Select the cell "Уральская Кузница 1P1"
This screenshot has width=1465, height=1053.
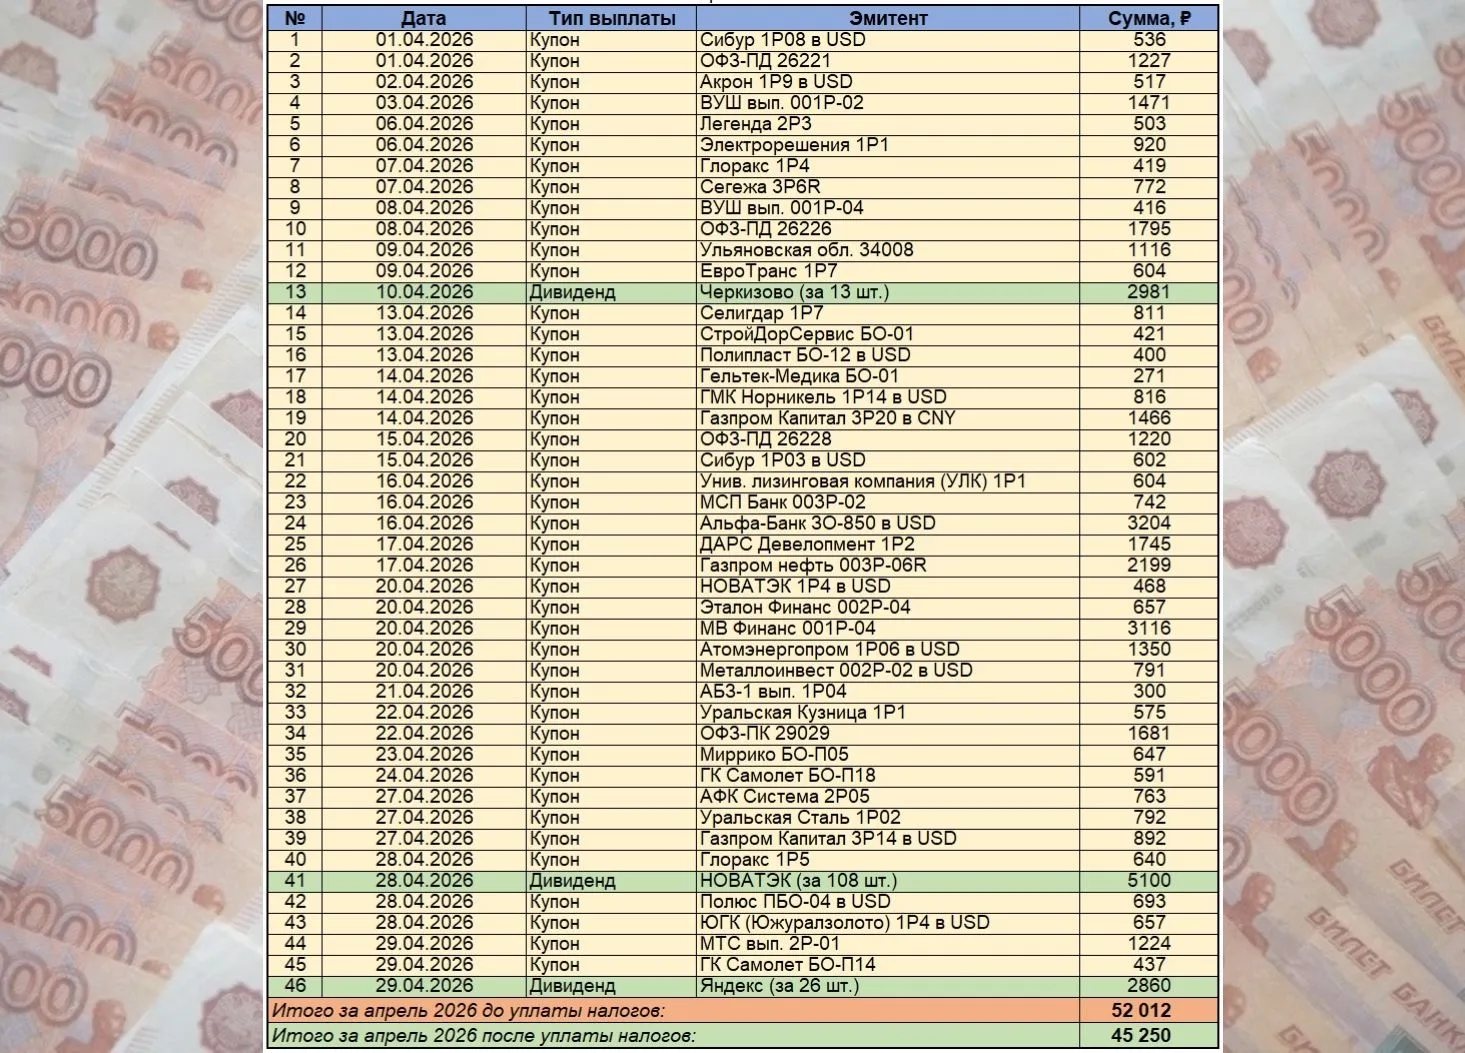click(x=888, y=712)
